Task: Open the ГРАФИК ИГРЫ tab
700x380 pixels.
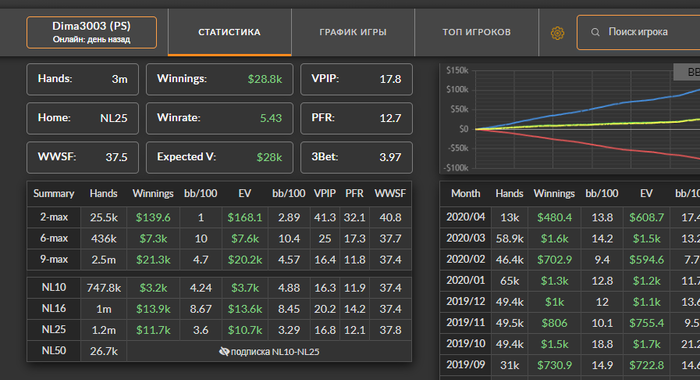Action: (x=353, y=32)
